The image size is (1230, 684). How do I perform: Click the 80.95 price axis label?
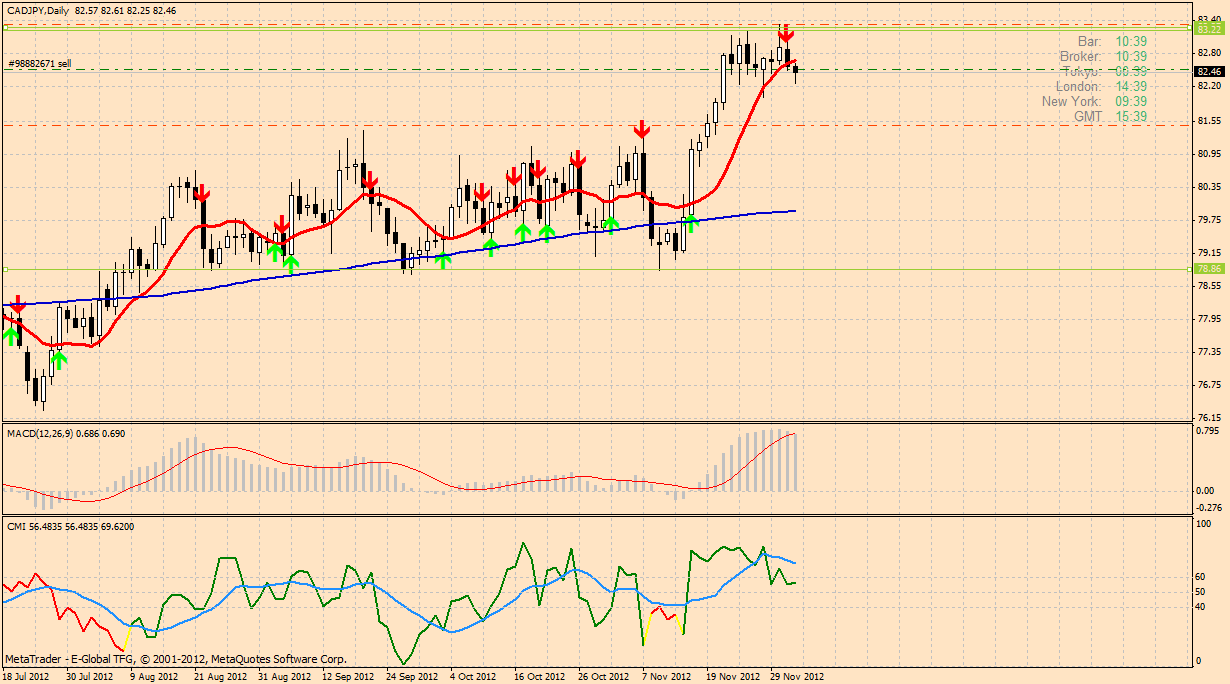coord(1208,154)
